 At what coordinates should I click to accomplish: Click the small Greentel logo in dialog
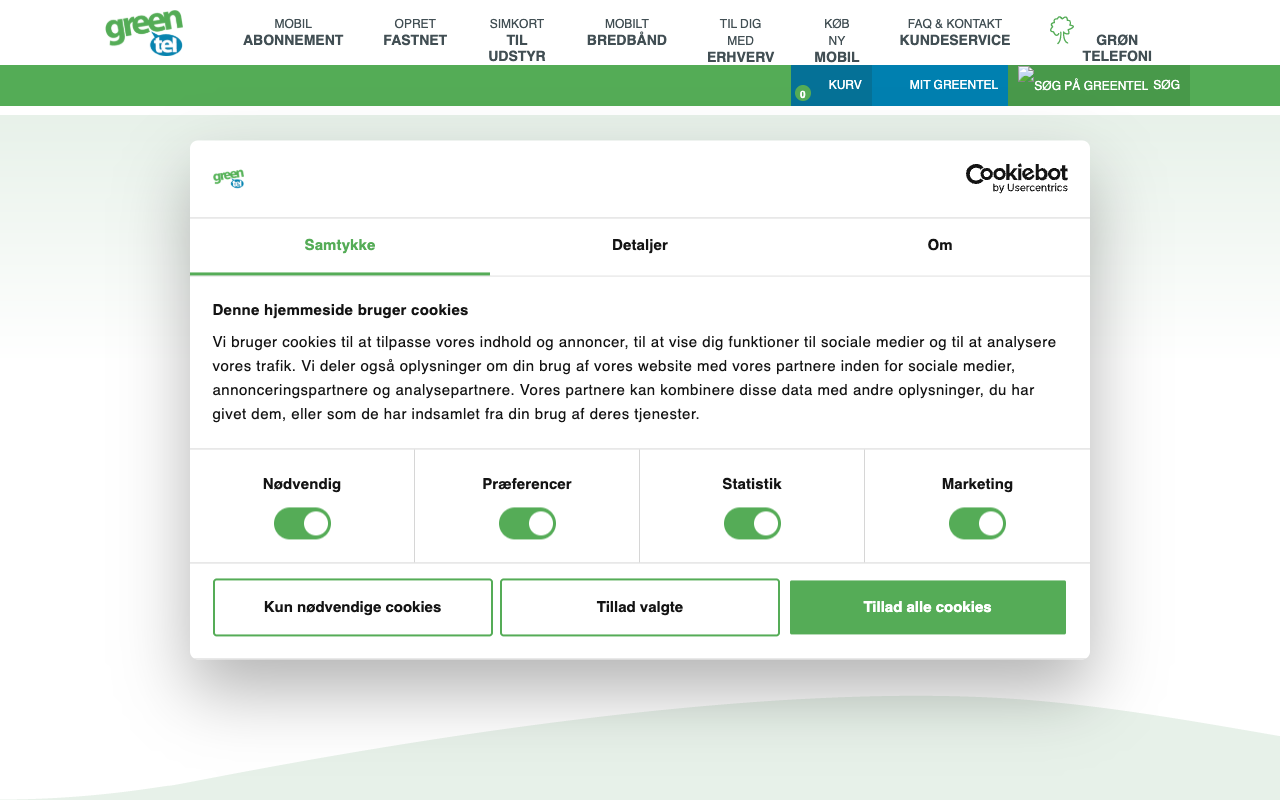click(229, 179)
